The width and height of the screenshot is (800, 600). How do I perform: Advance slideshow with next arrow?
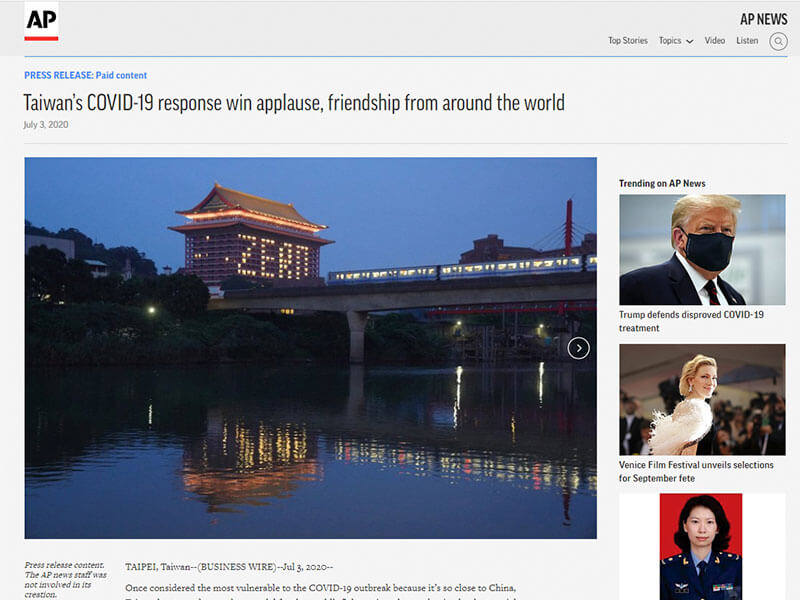coord(578,348)
